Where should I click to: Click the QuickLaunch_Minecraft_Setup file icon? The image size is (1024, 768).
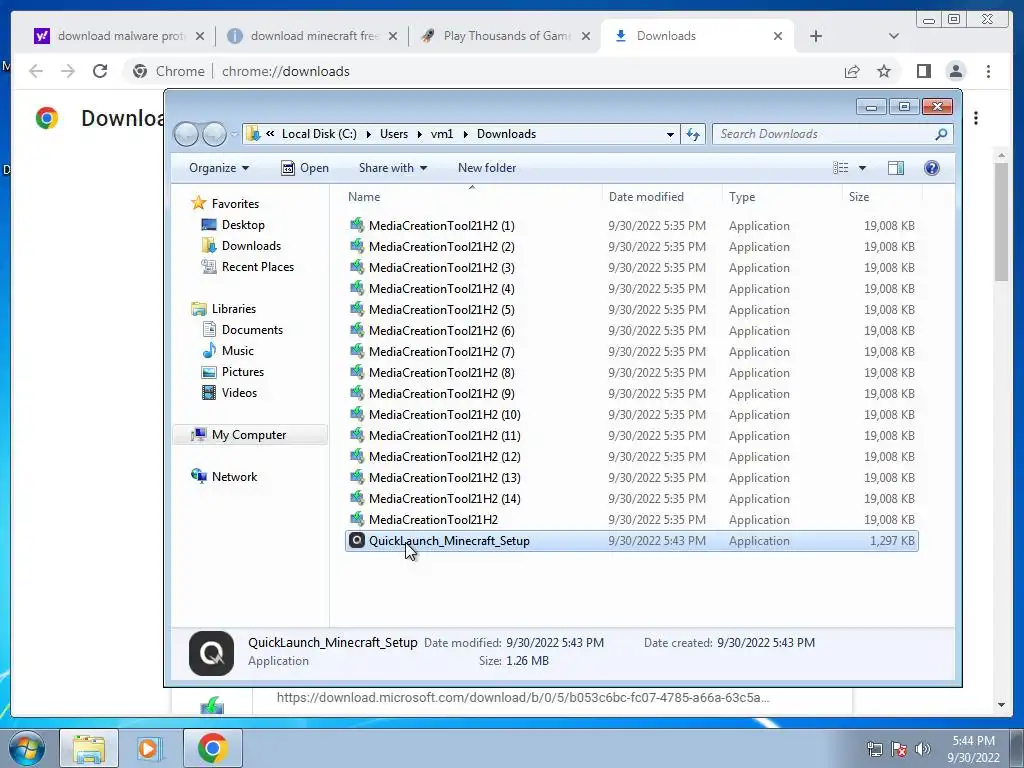pyautogui.click(x=357, y=540)
